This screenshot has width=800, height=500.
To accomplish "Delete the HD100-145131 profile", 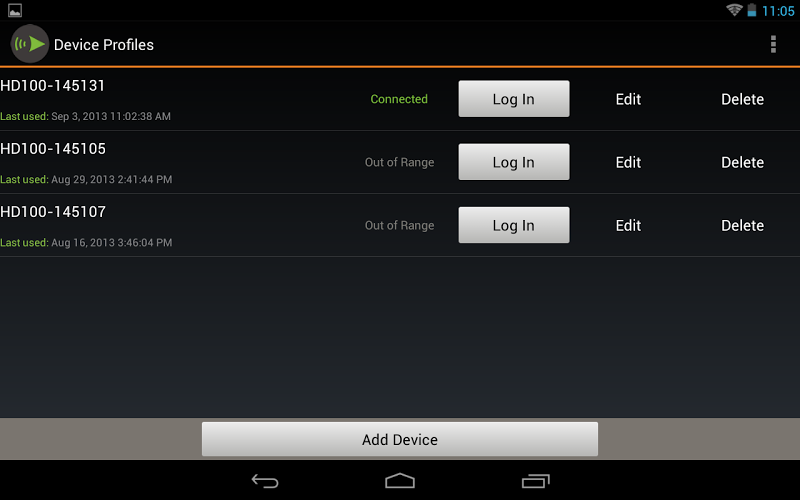I will coord(742,99).
